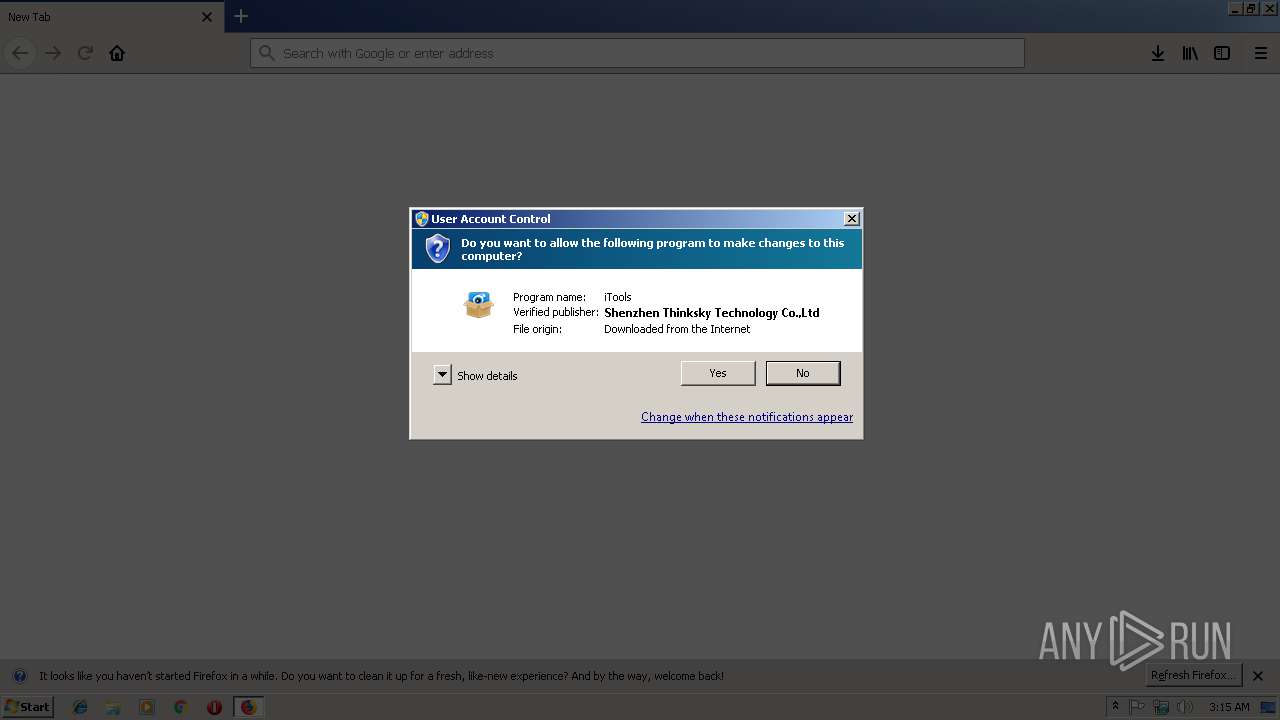
Task: Click magnifier icon in address bar
Action: pos(266,53)
